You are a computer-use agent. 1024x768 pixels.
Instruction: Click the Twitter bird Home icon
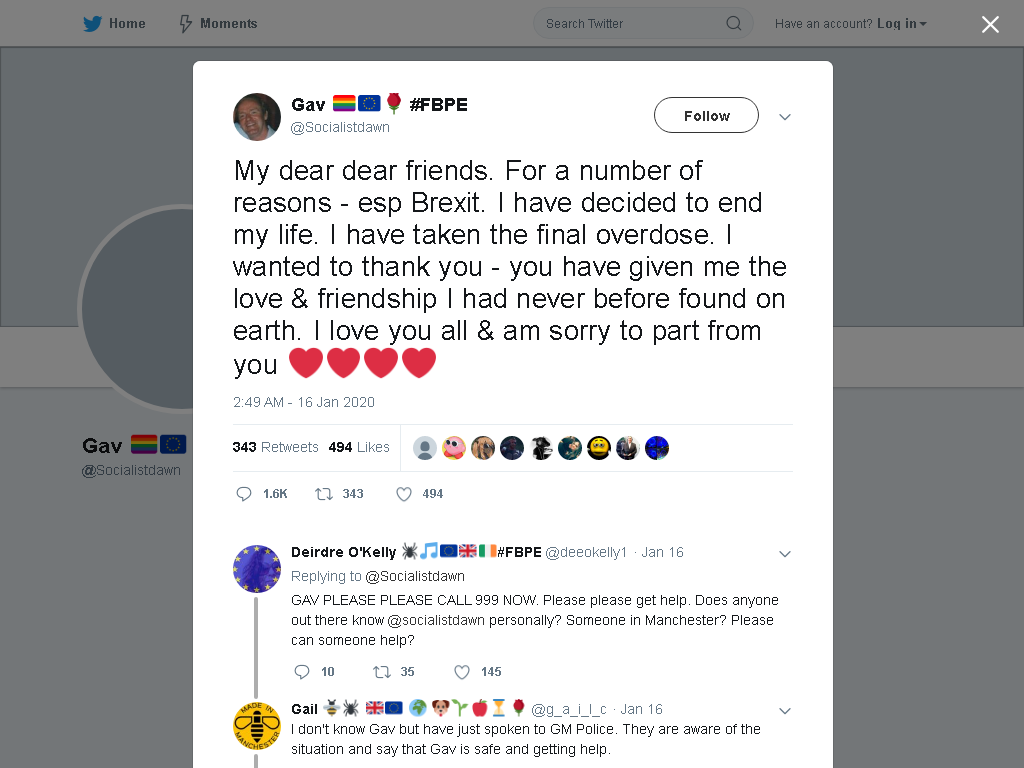coord(92,24)
